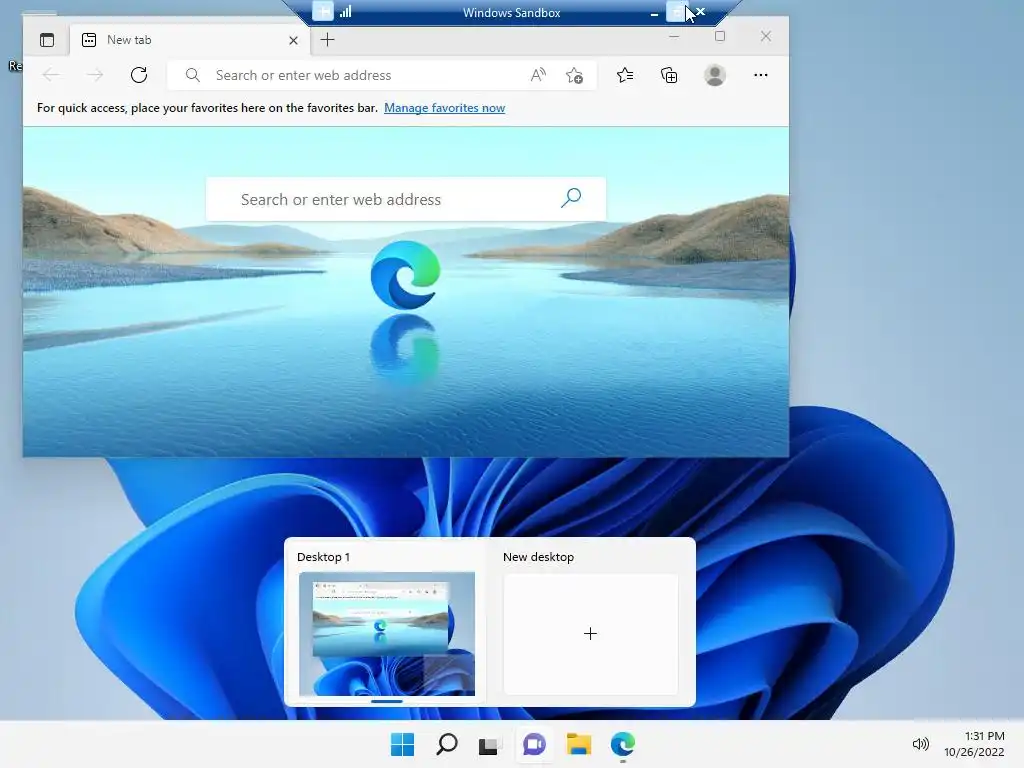The image size is (1024, 768).
Task: Close the Edge browser window
Action: click(765, 37)
